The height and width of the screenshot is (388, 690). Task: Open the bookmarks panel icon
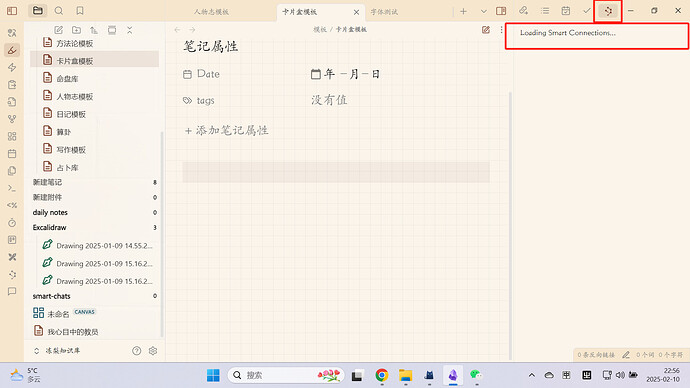[x=80, y=11]
